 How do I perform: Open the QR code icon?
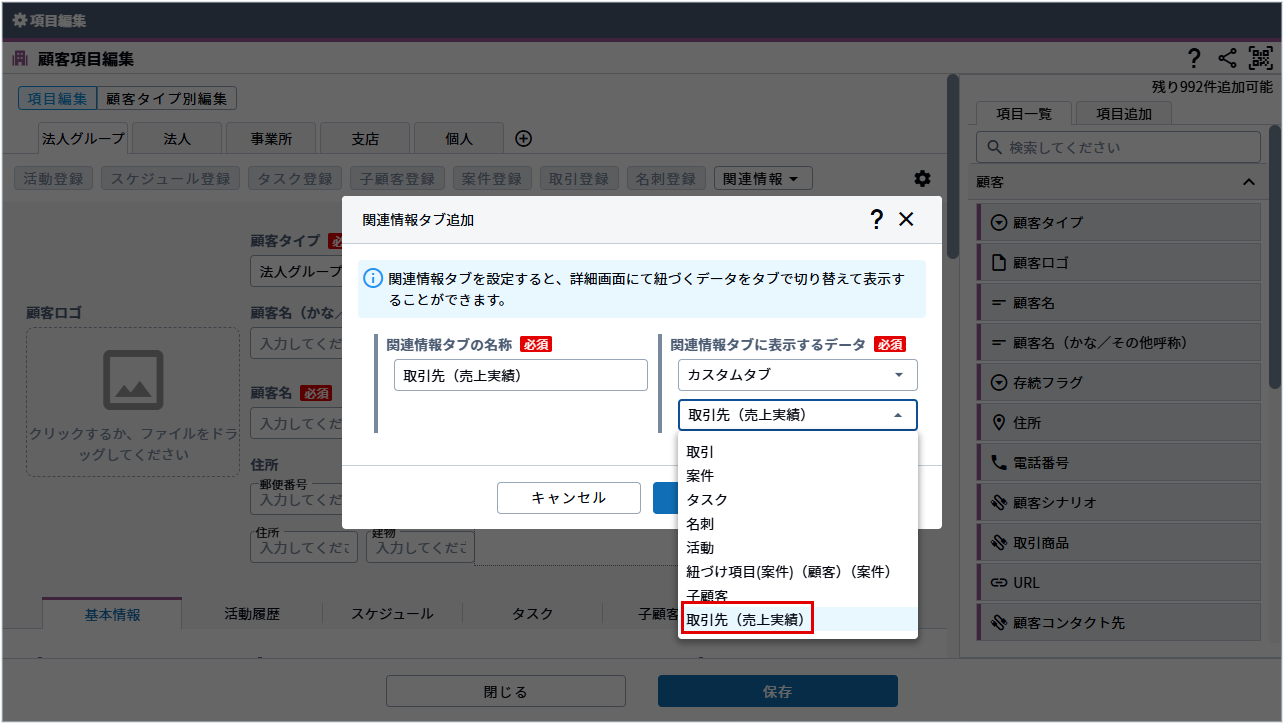pos(1259,59)
